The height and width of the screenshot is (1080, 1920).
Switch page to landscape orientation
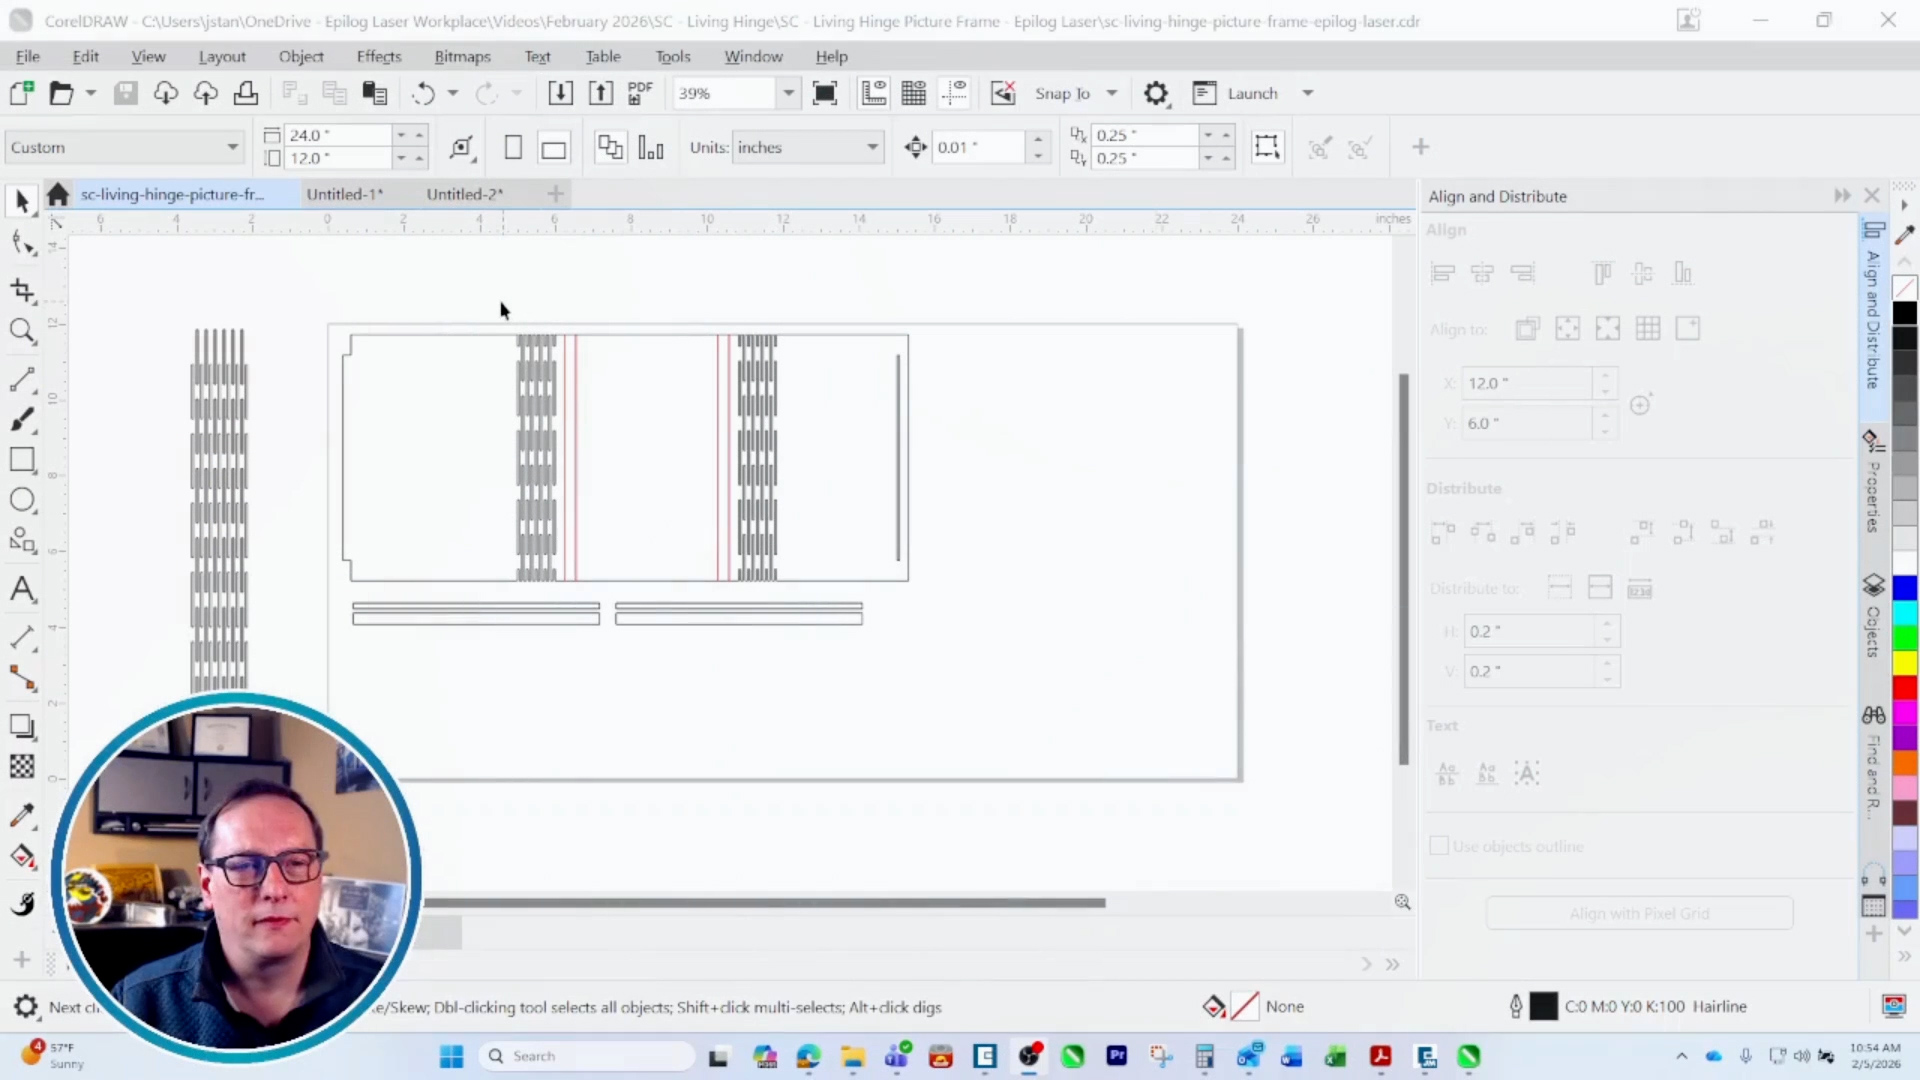553,148
